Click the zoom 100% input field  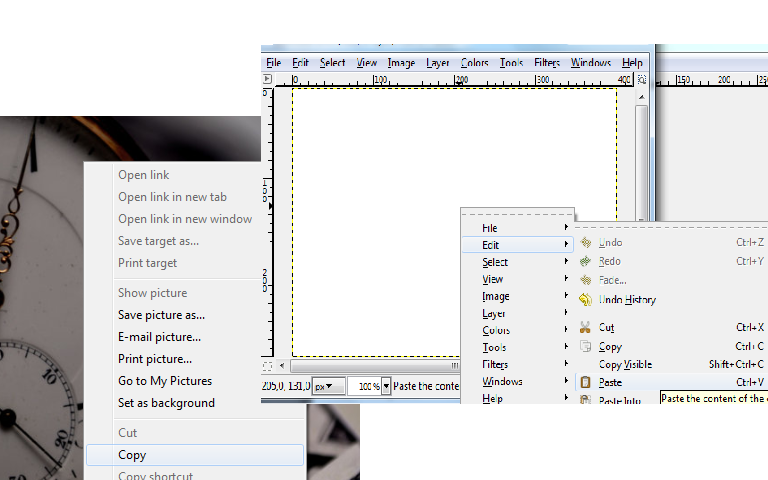(364, 386)
